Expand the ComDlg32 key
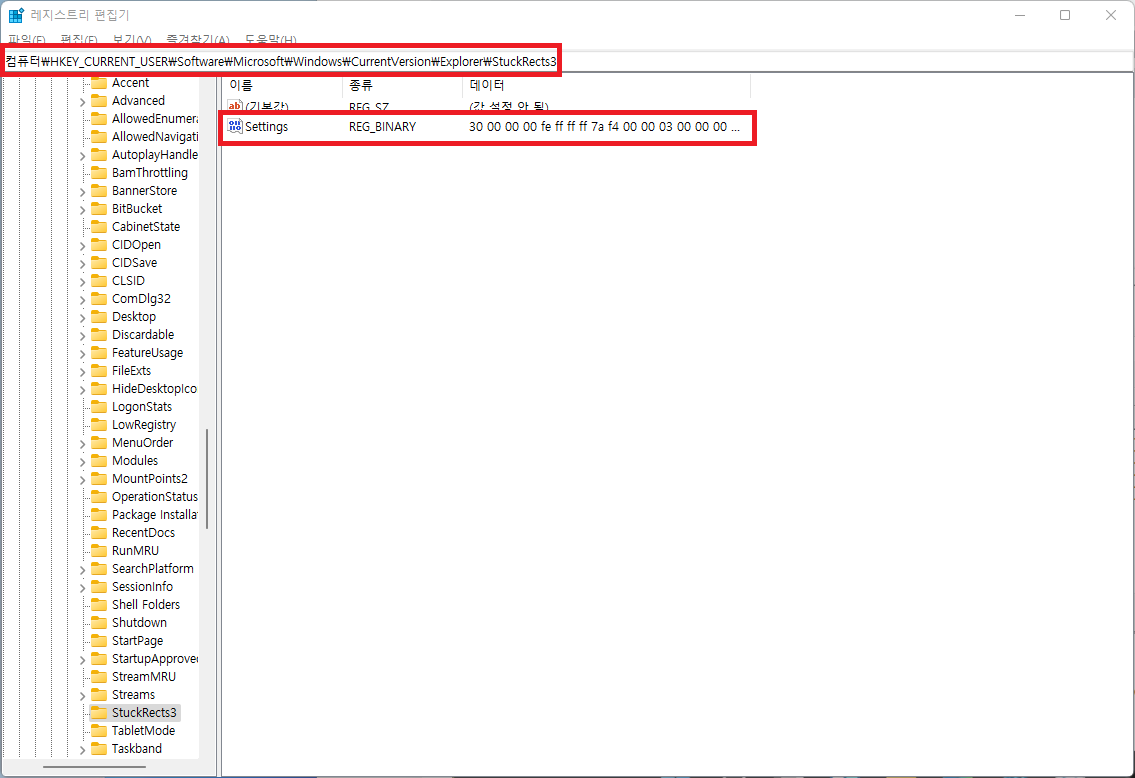This screenshot has height=778, width=1135. (83, 300)
